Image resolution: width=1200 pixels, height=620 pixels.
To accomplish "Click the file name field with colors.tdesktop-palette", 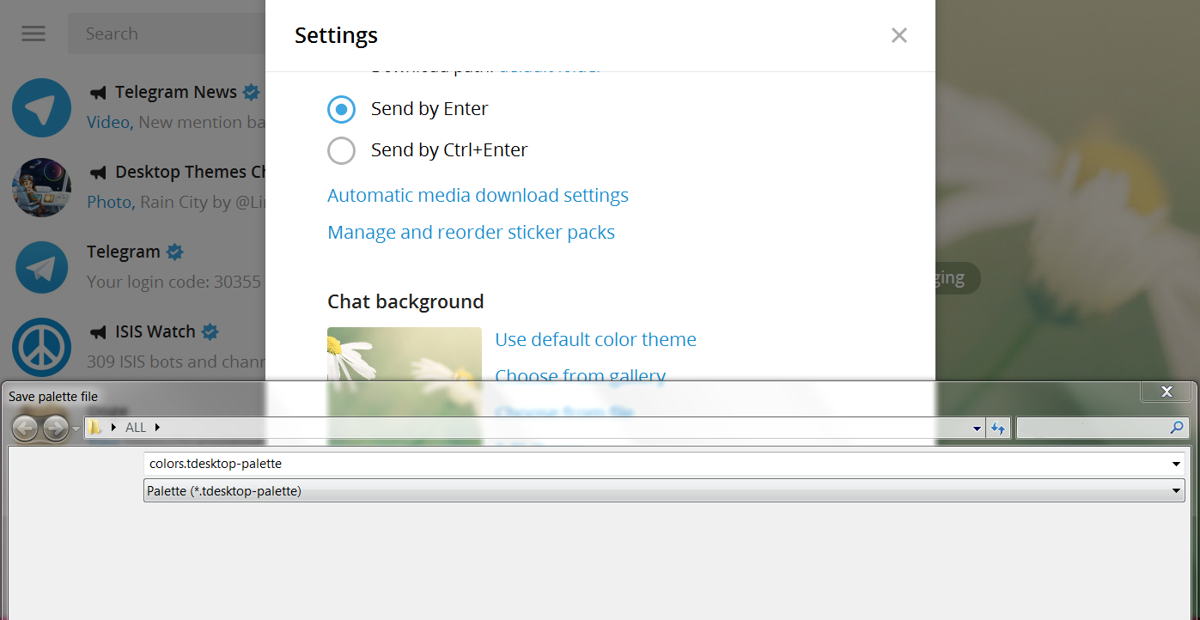I will tap(664, 464).
